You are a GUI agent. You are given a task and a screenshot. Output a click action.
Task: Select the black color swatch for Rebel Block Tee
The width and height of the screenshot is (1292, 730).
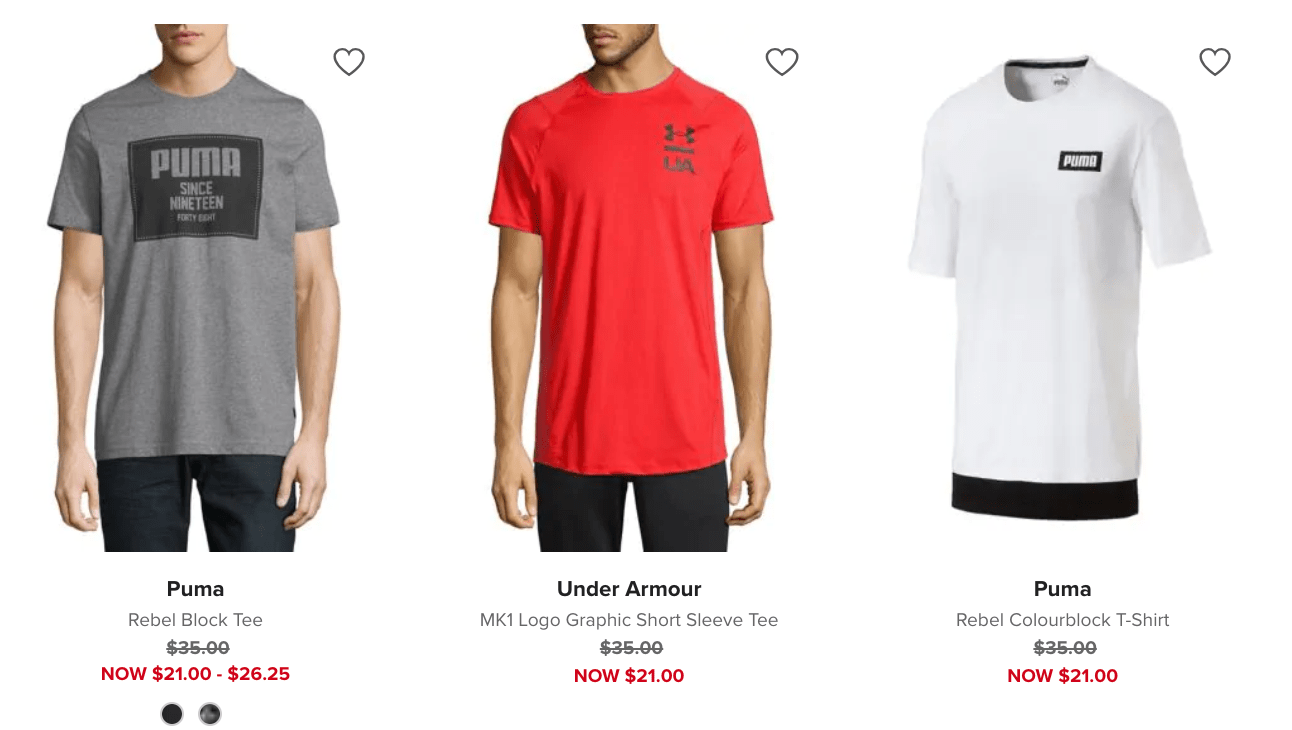click(172, 714)
